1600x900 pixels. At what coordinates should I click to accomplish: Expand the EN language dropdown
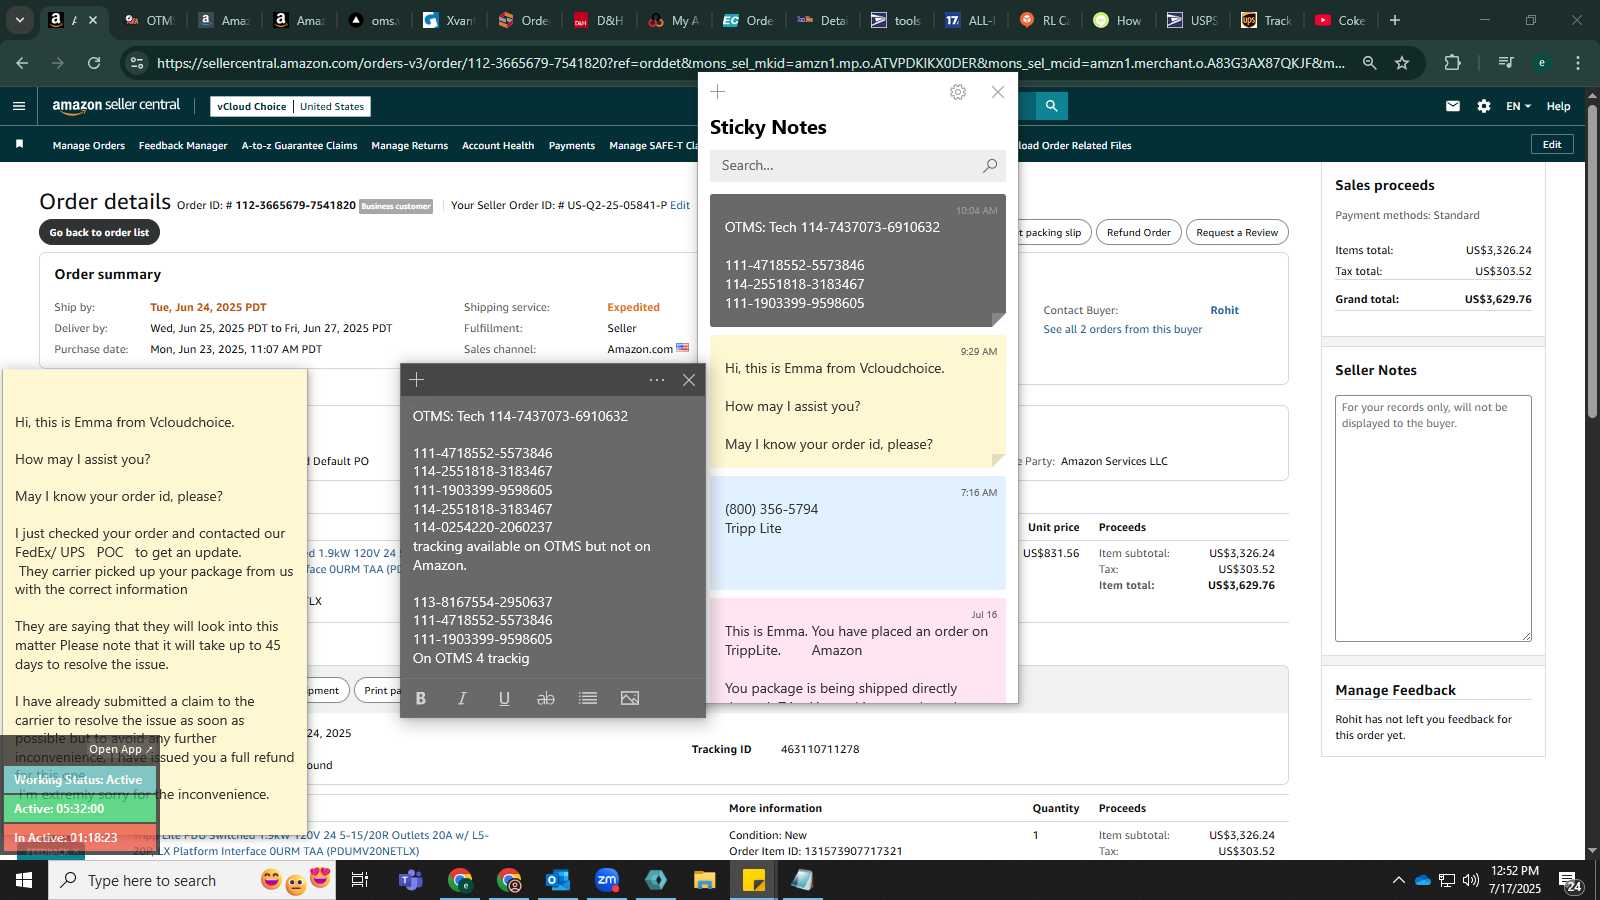(x=1518, y=106)
